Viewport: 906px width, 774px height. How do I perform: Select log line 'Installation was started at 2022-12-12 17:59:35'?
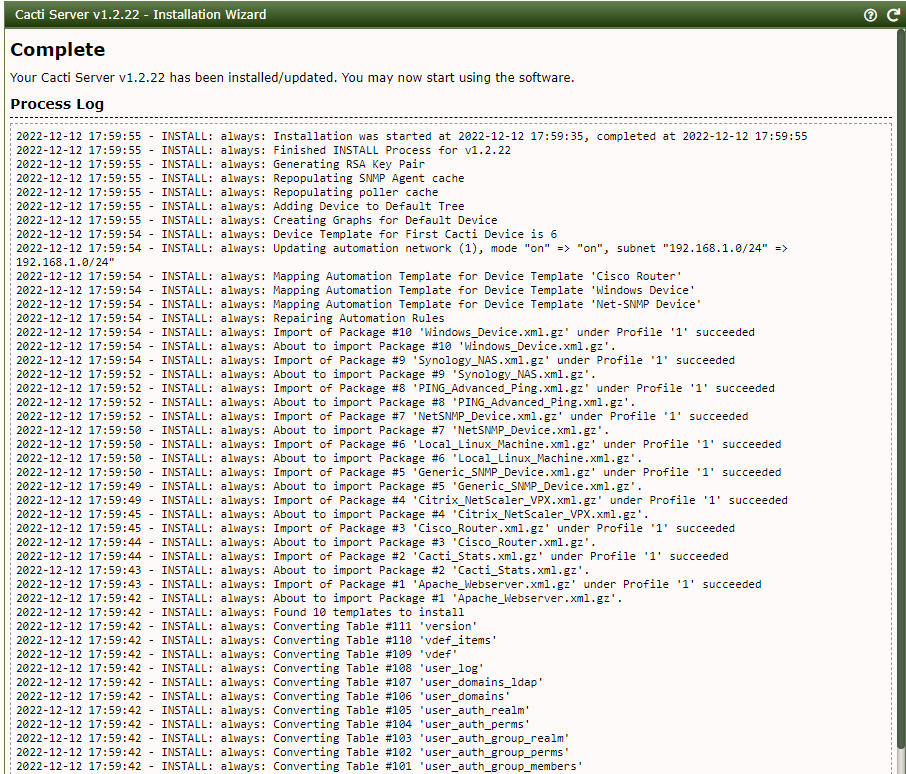pyautogui.click(x=411, y=136)
